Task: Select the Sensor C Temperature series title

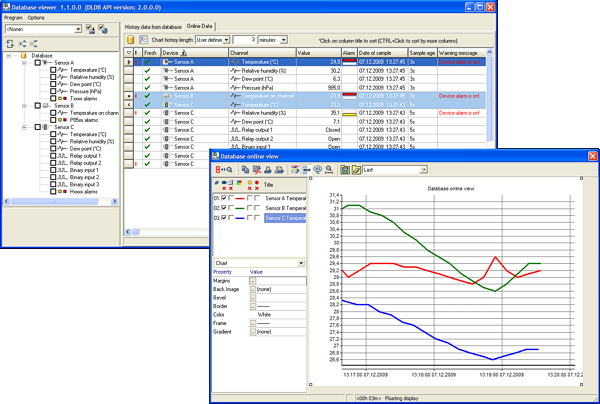Action: [285, 218]
